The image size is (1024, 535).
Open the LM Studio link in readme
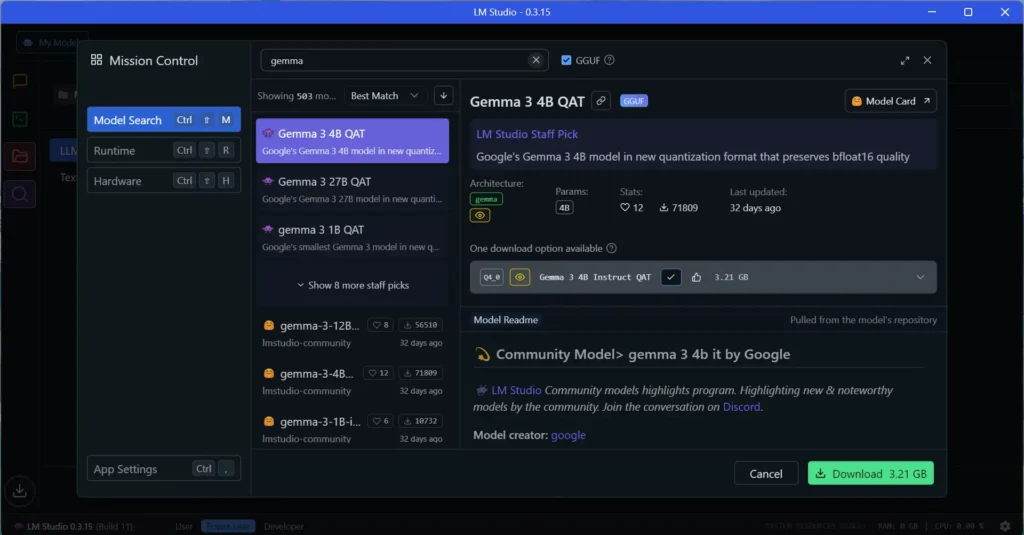[516, 390]
